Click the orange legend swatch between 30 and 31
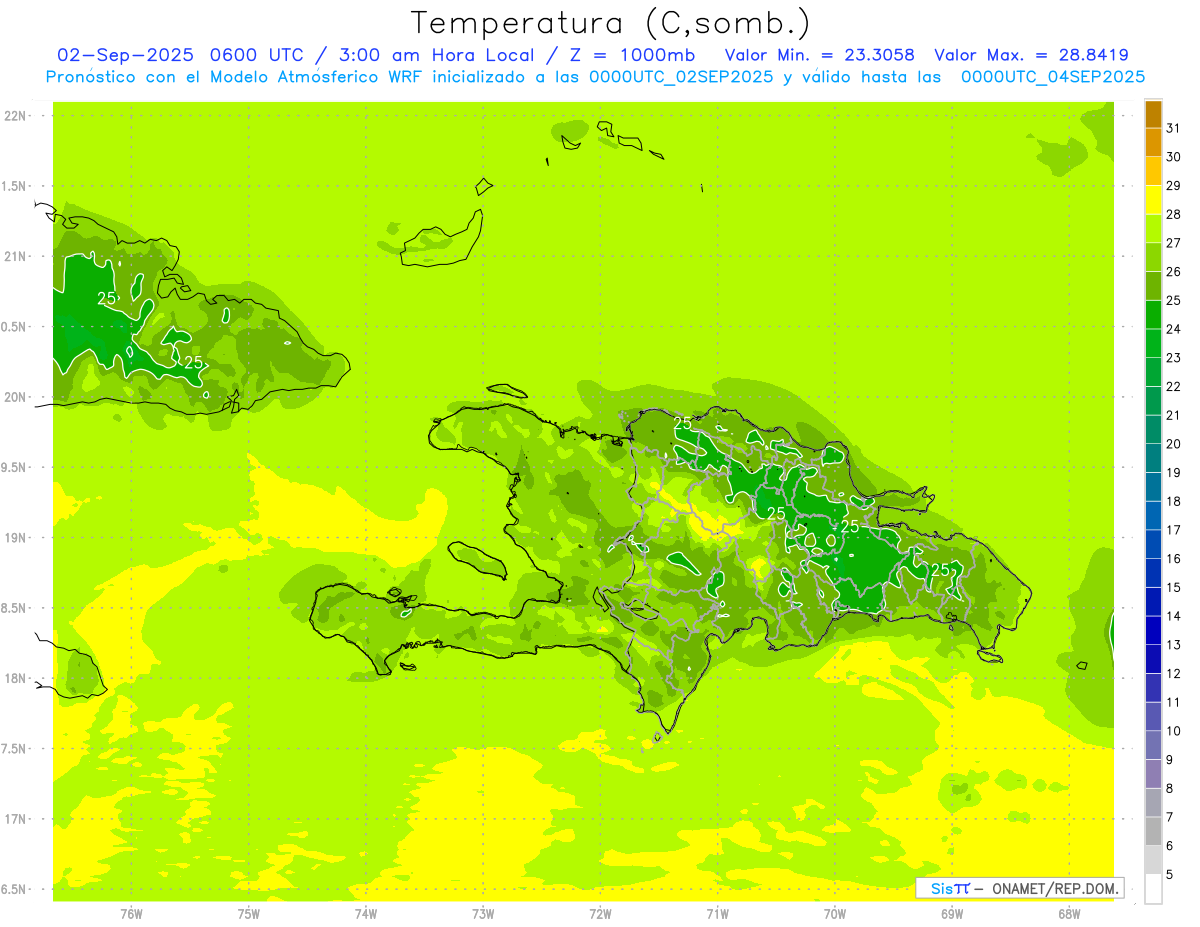The height and width of the screenshot is (927, 1200). pyautogui.click(x=1153, y=143)
